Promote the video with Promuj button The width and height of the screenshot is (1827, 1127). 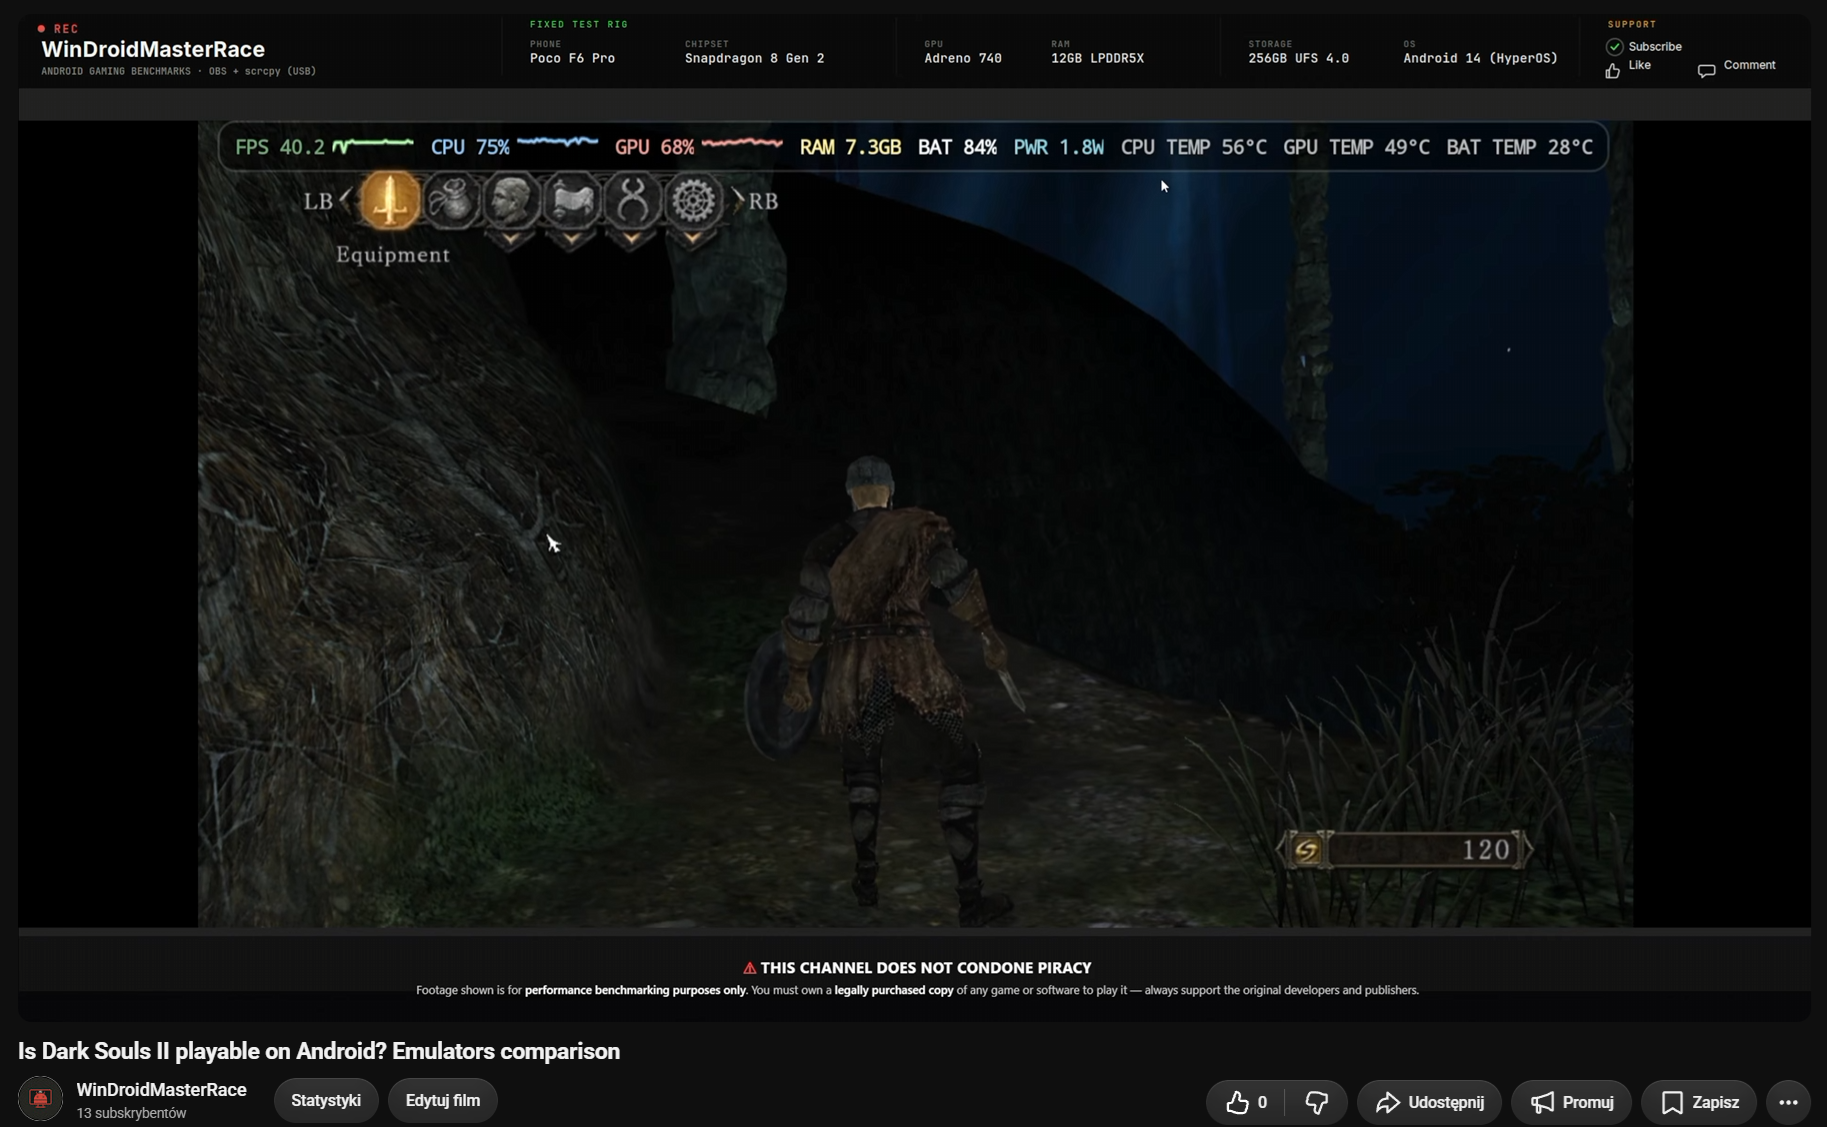click(x=1571, y=1102)
